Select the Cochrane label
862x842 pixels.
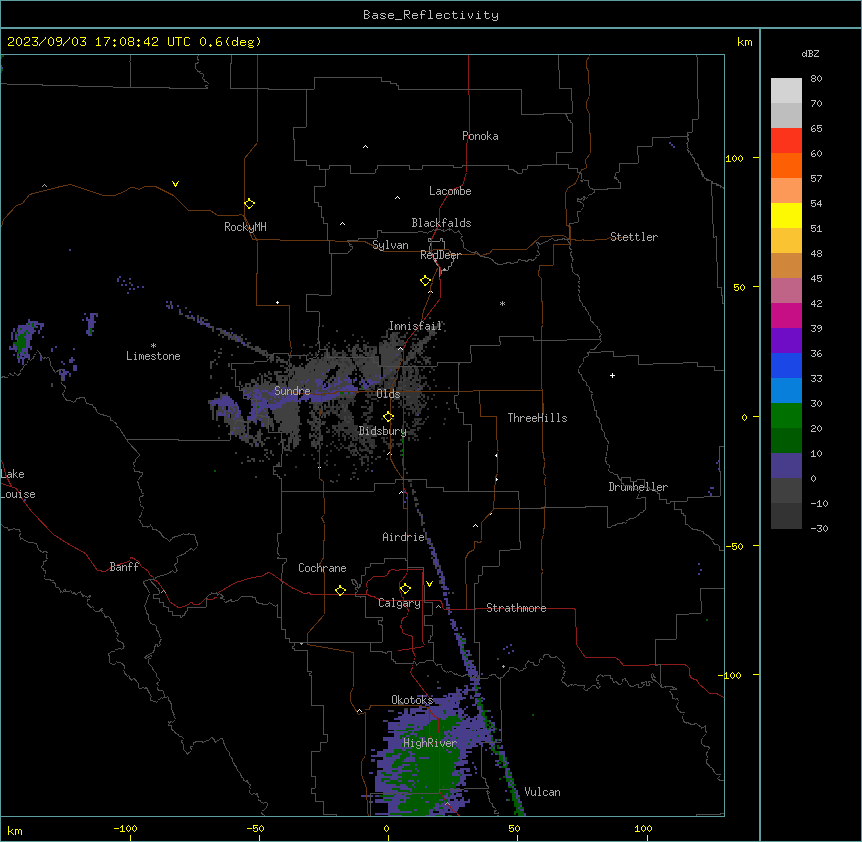322,568
